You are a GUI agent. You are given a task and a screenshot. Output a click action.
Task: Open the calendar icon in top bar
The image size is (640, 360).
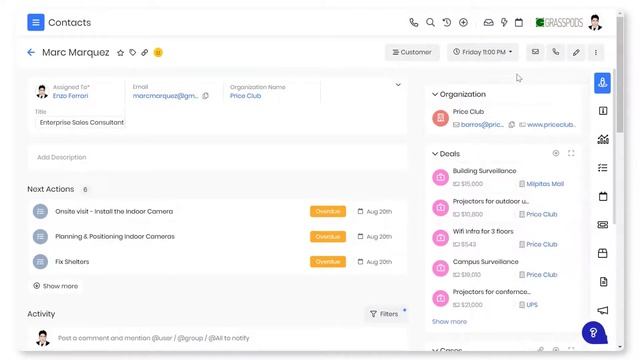click(519, 22)
